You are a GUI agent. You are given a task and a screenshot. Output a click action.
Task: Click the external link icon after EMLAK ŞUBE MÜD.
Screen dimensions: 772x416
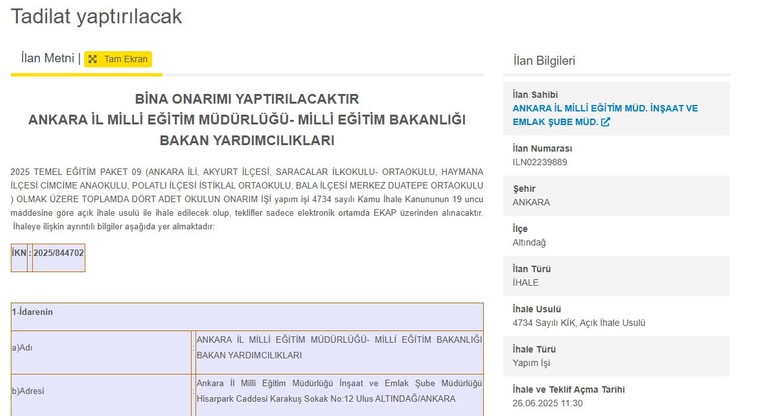pyautogui.click(x=606, y=122)
